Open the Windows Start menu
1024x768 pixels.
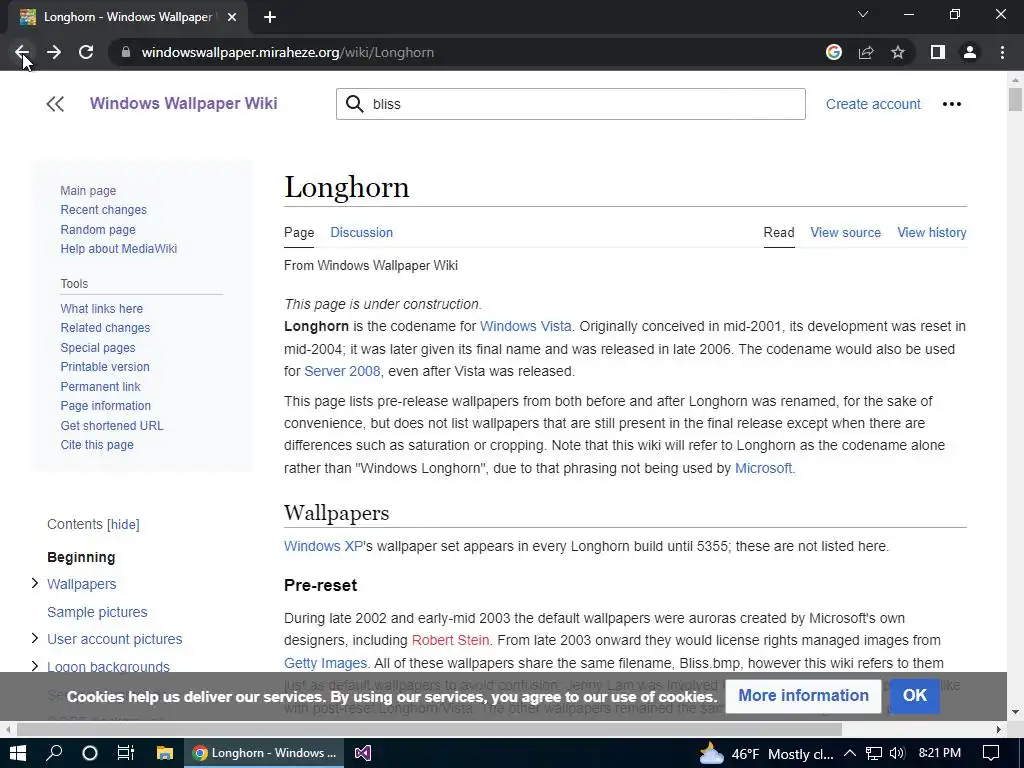(x=18, y=753)
